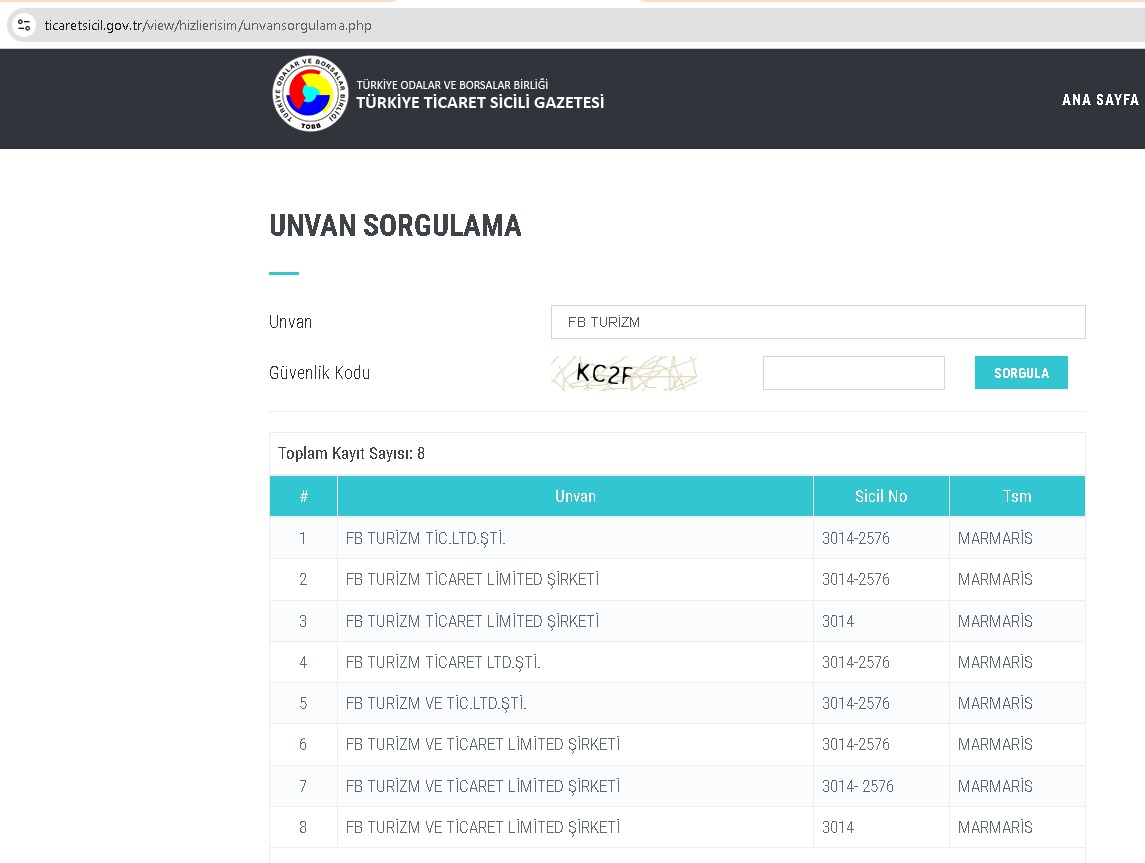The height and width of the screenshot is (863, 1145).
Task: Click the Unvan form label
Action: pos(290,322)
